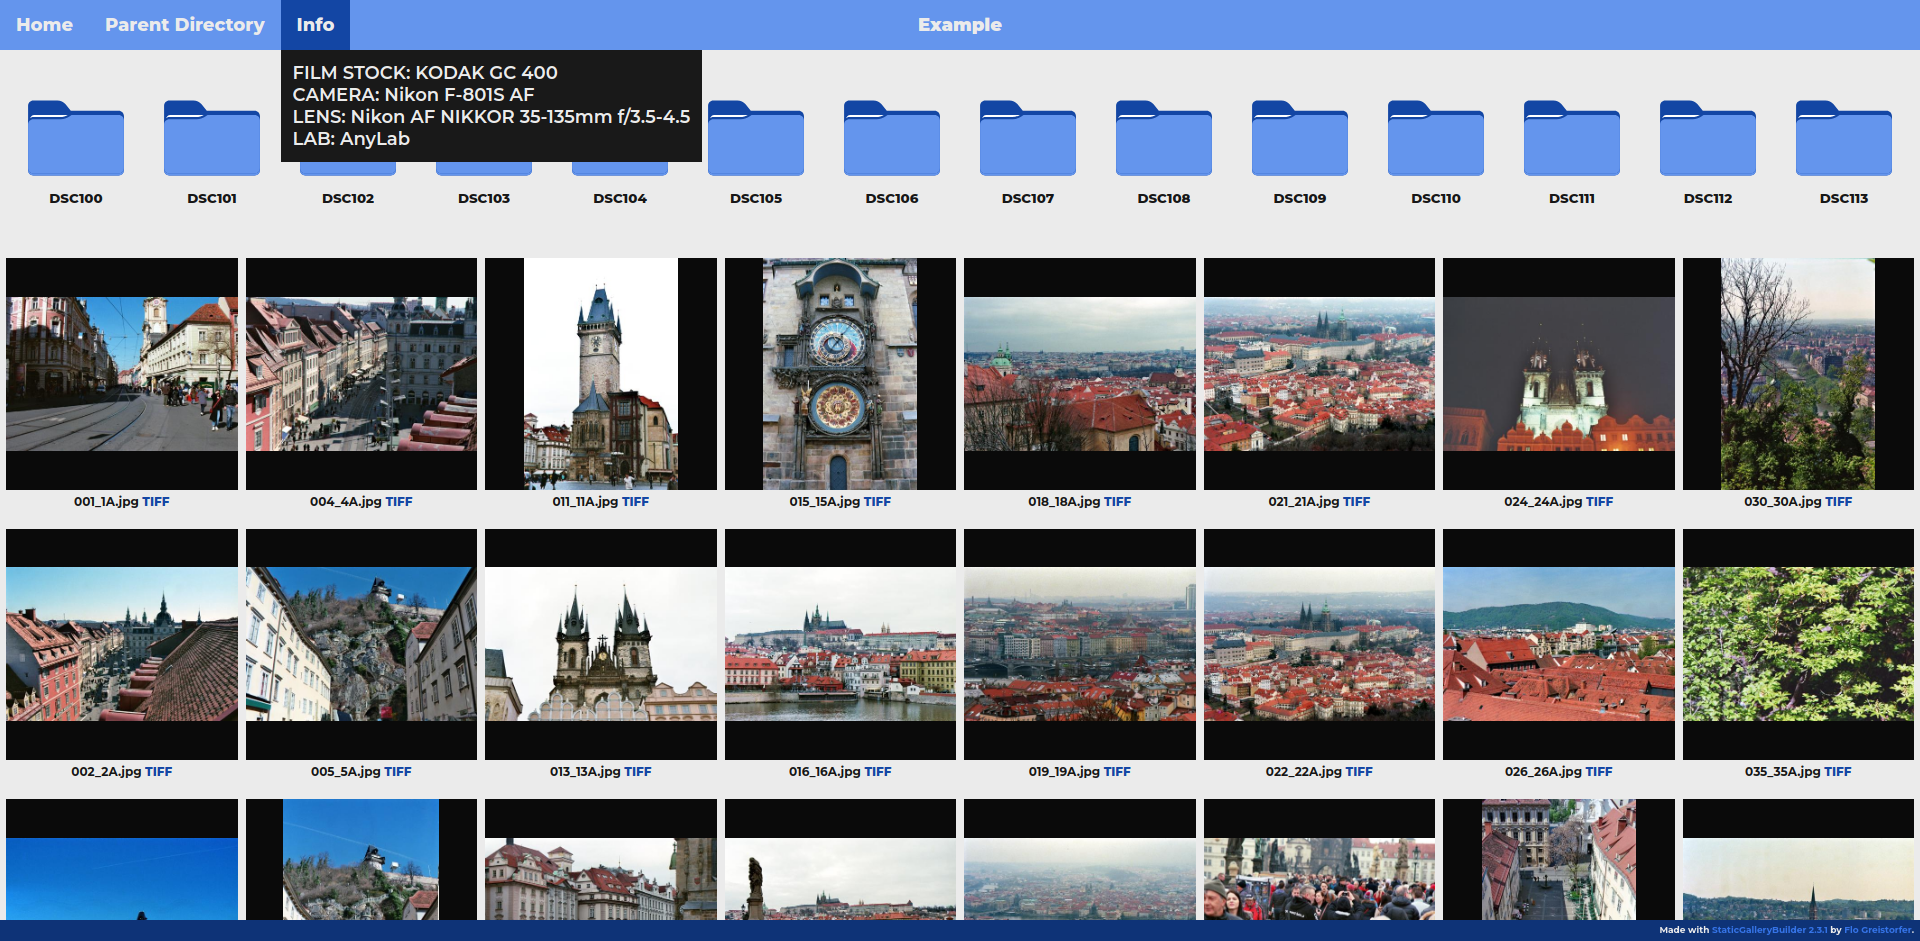Open TIFF link for 035_35A.jpg

(1837, 772)
